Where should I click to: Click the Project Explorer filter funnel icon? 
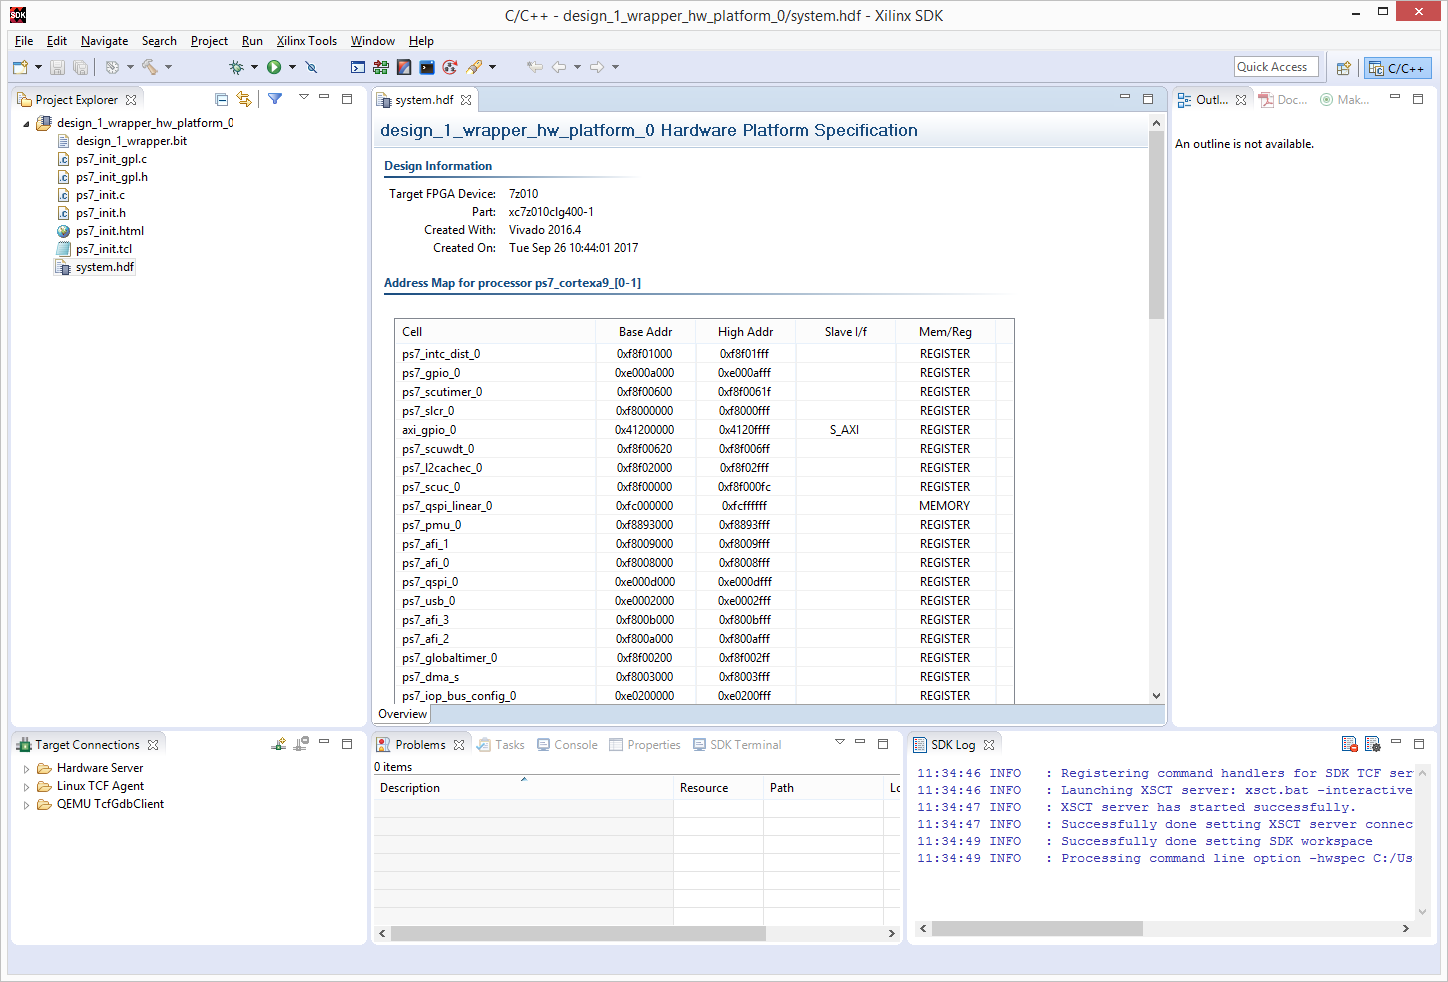coord(275,99)
